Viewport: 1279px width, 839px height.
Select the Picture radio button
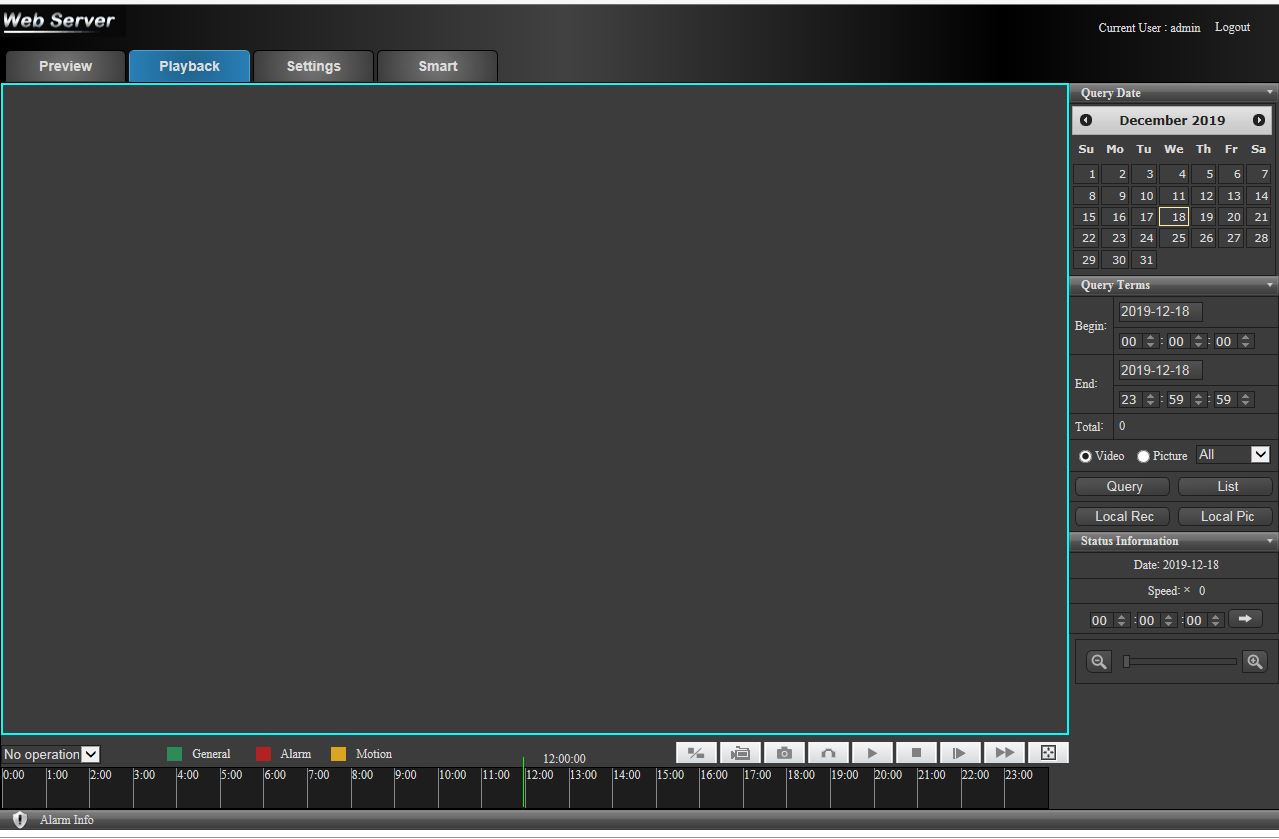tap(1143, 456)
